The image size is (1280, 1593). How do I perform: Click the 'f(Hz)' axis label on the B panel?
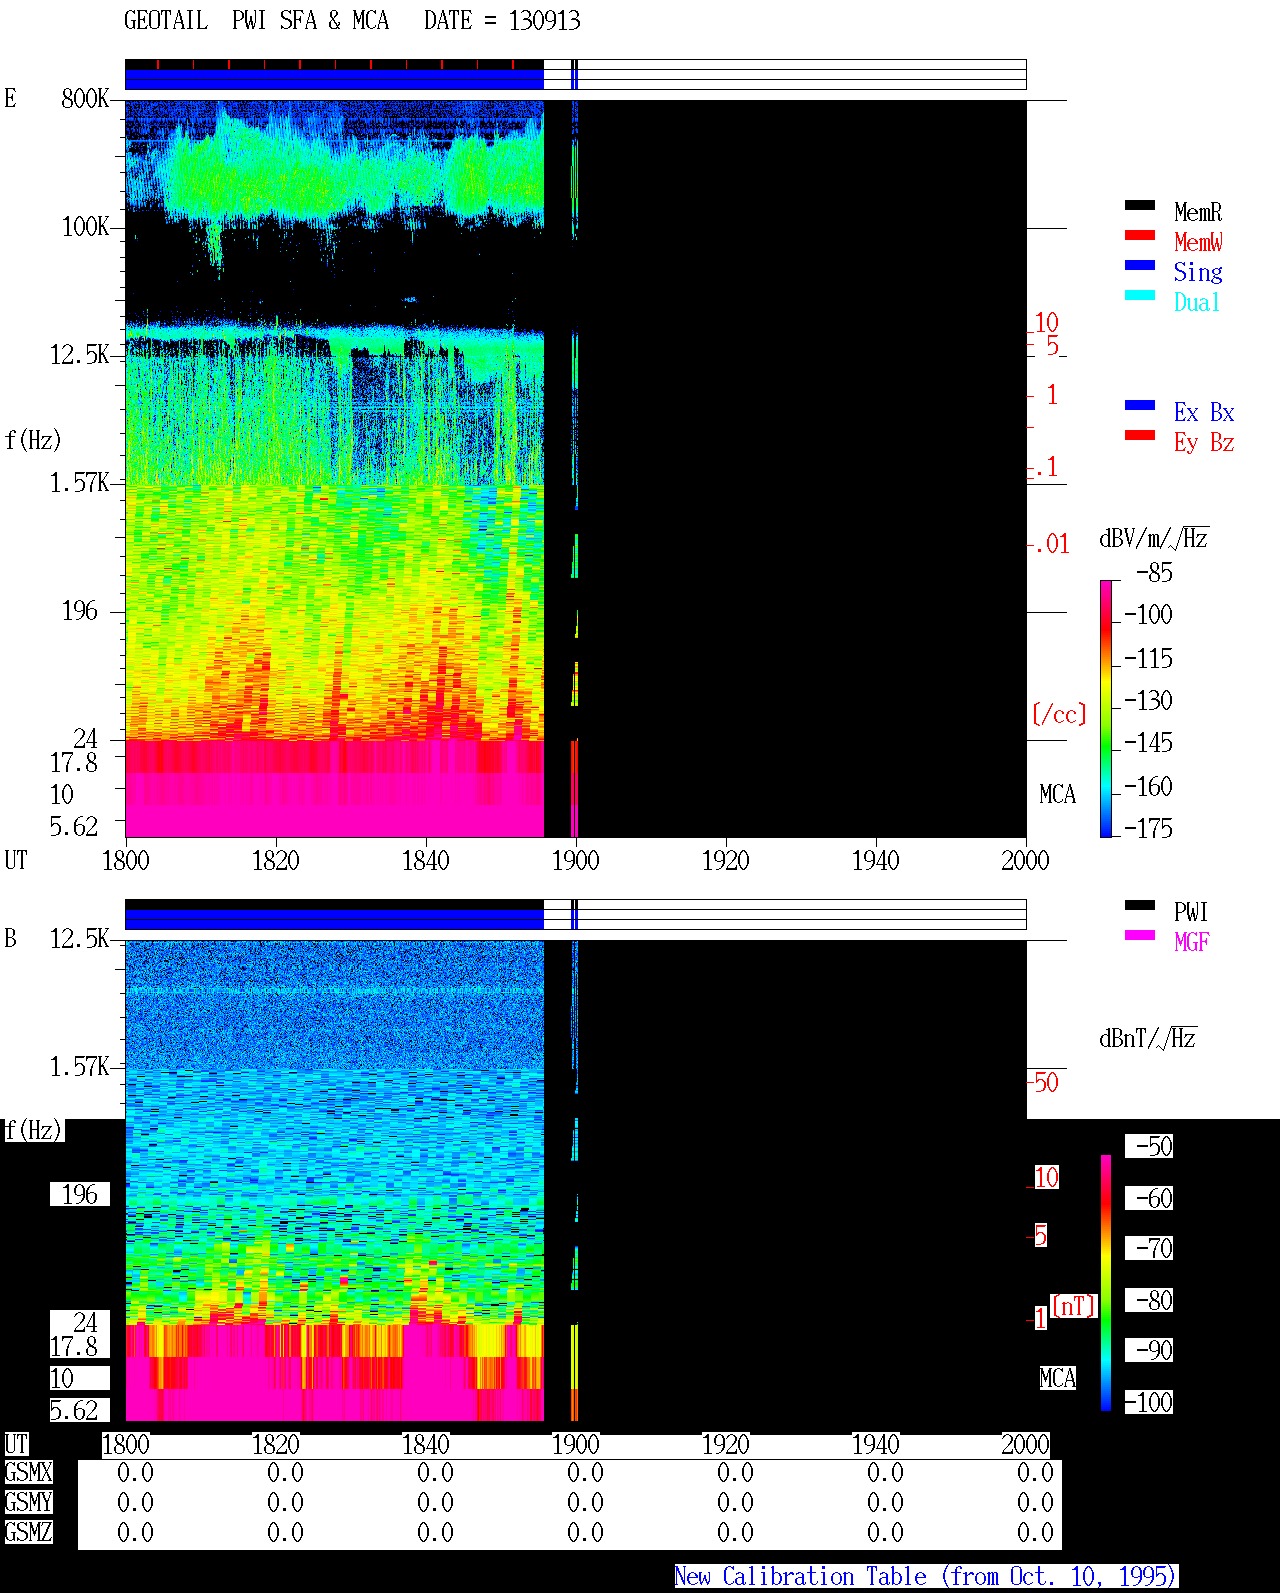33,1130
